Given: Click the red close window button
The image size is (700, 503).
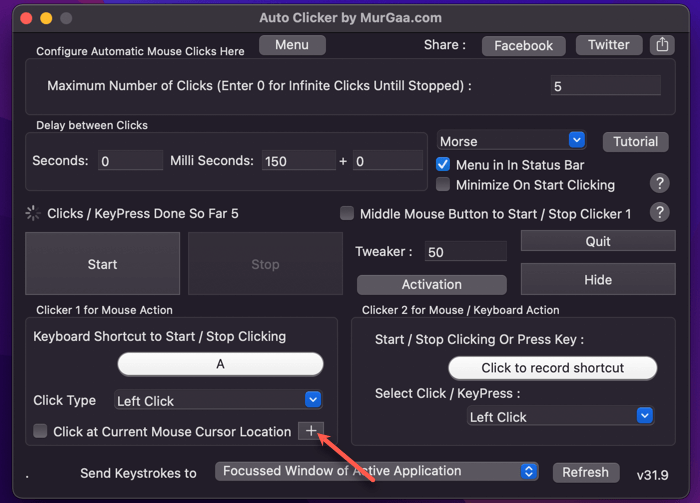Looking at the screenshot, I should (26, 18).
